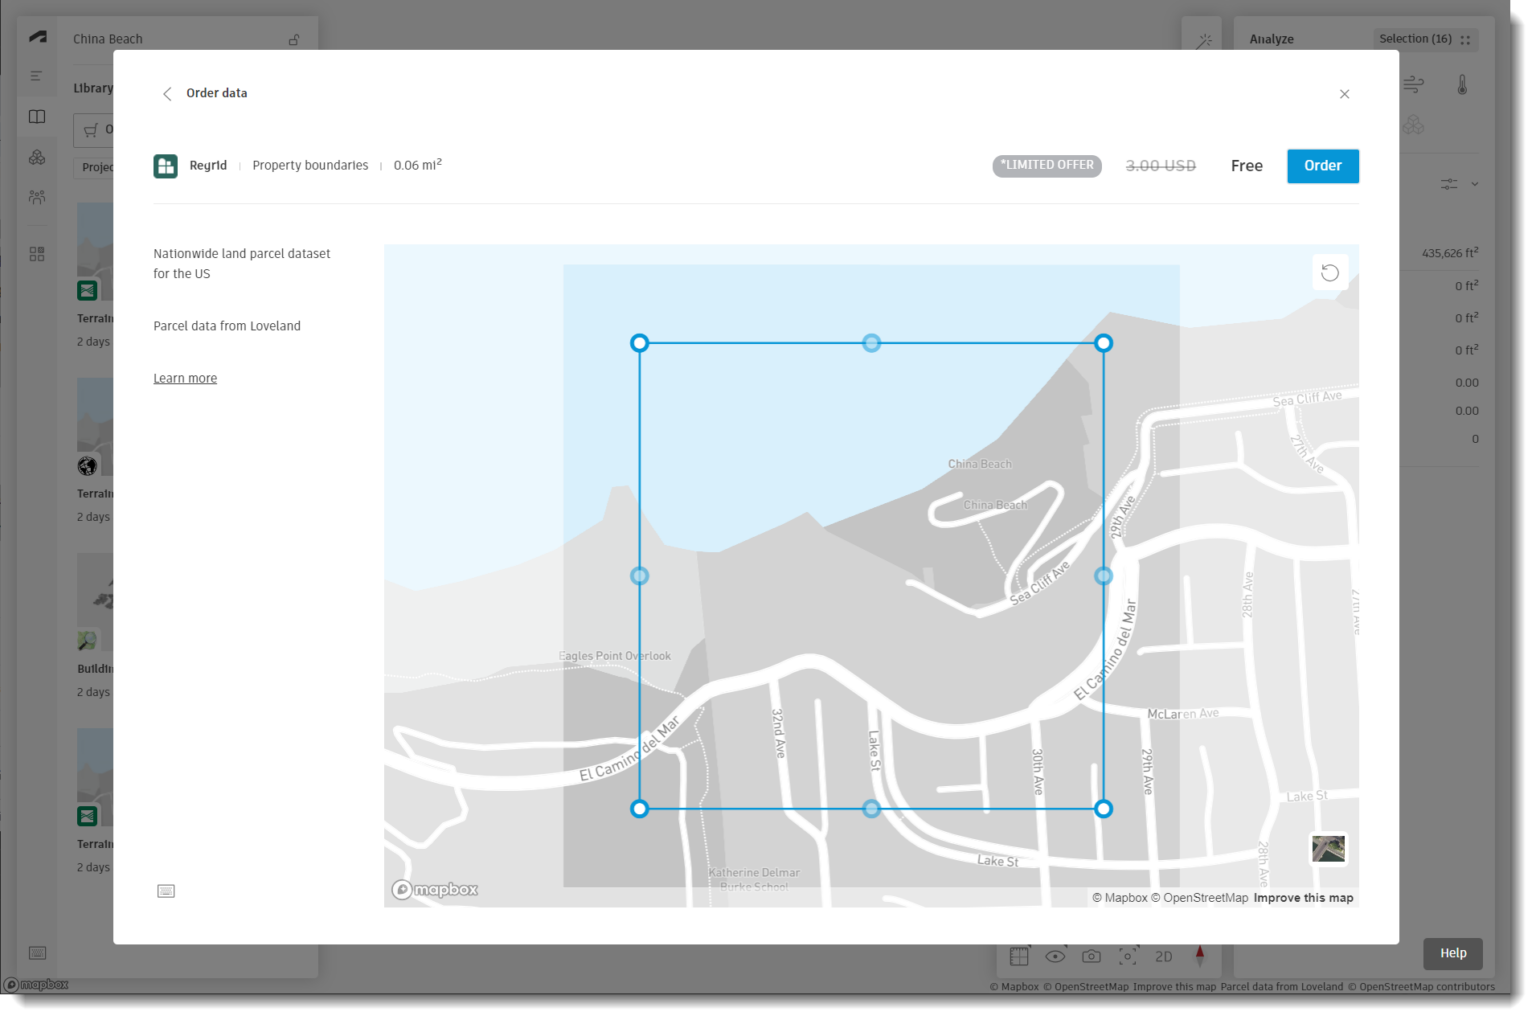Adjust the filter sliders control in the Analyze panel
The width and height of the screenshot is (1536, 1020).
point(1449,184)
